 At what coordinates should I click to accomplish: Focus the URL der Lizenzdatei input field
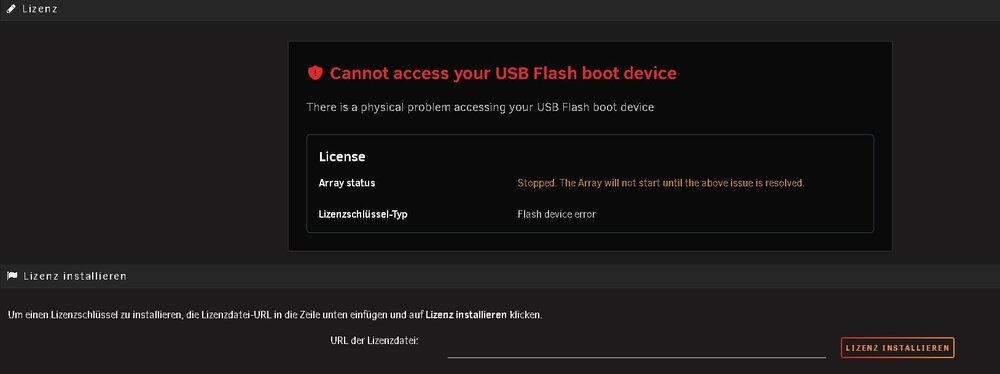tap(636, 348)
